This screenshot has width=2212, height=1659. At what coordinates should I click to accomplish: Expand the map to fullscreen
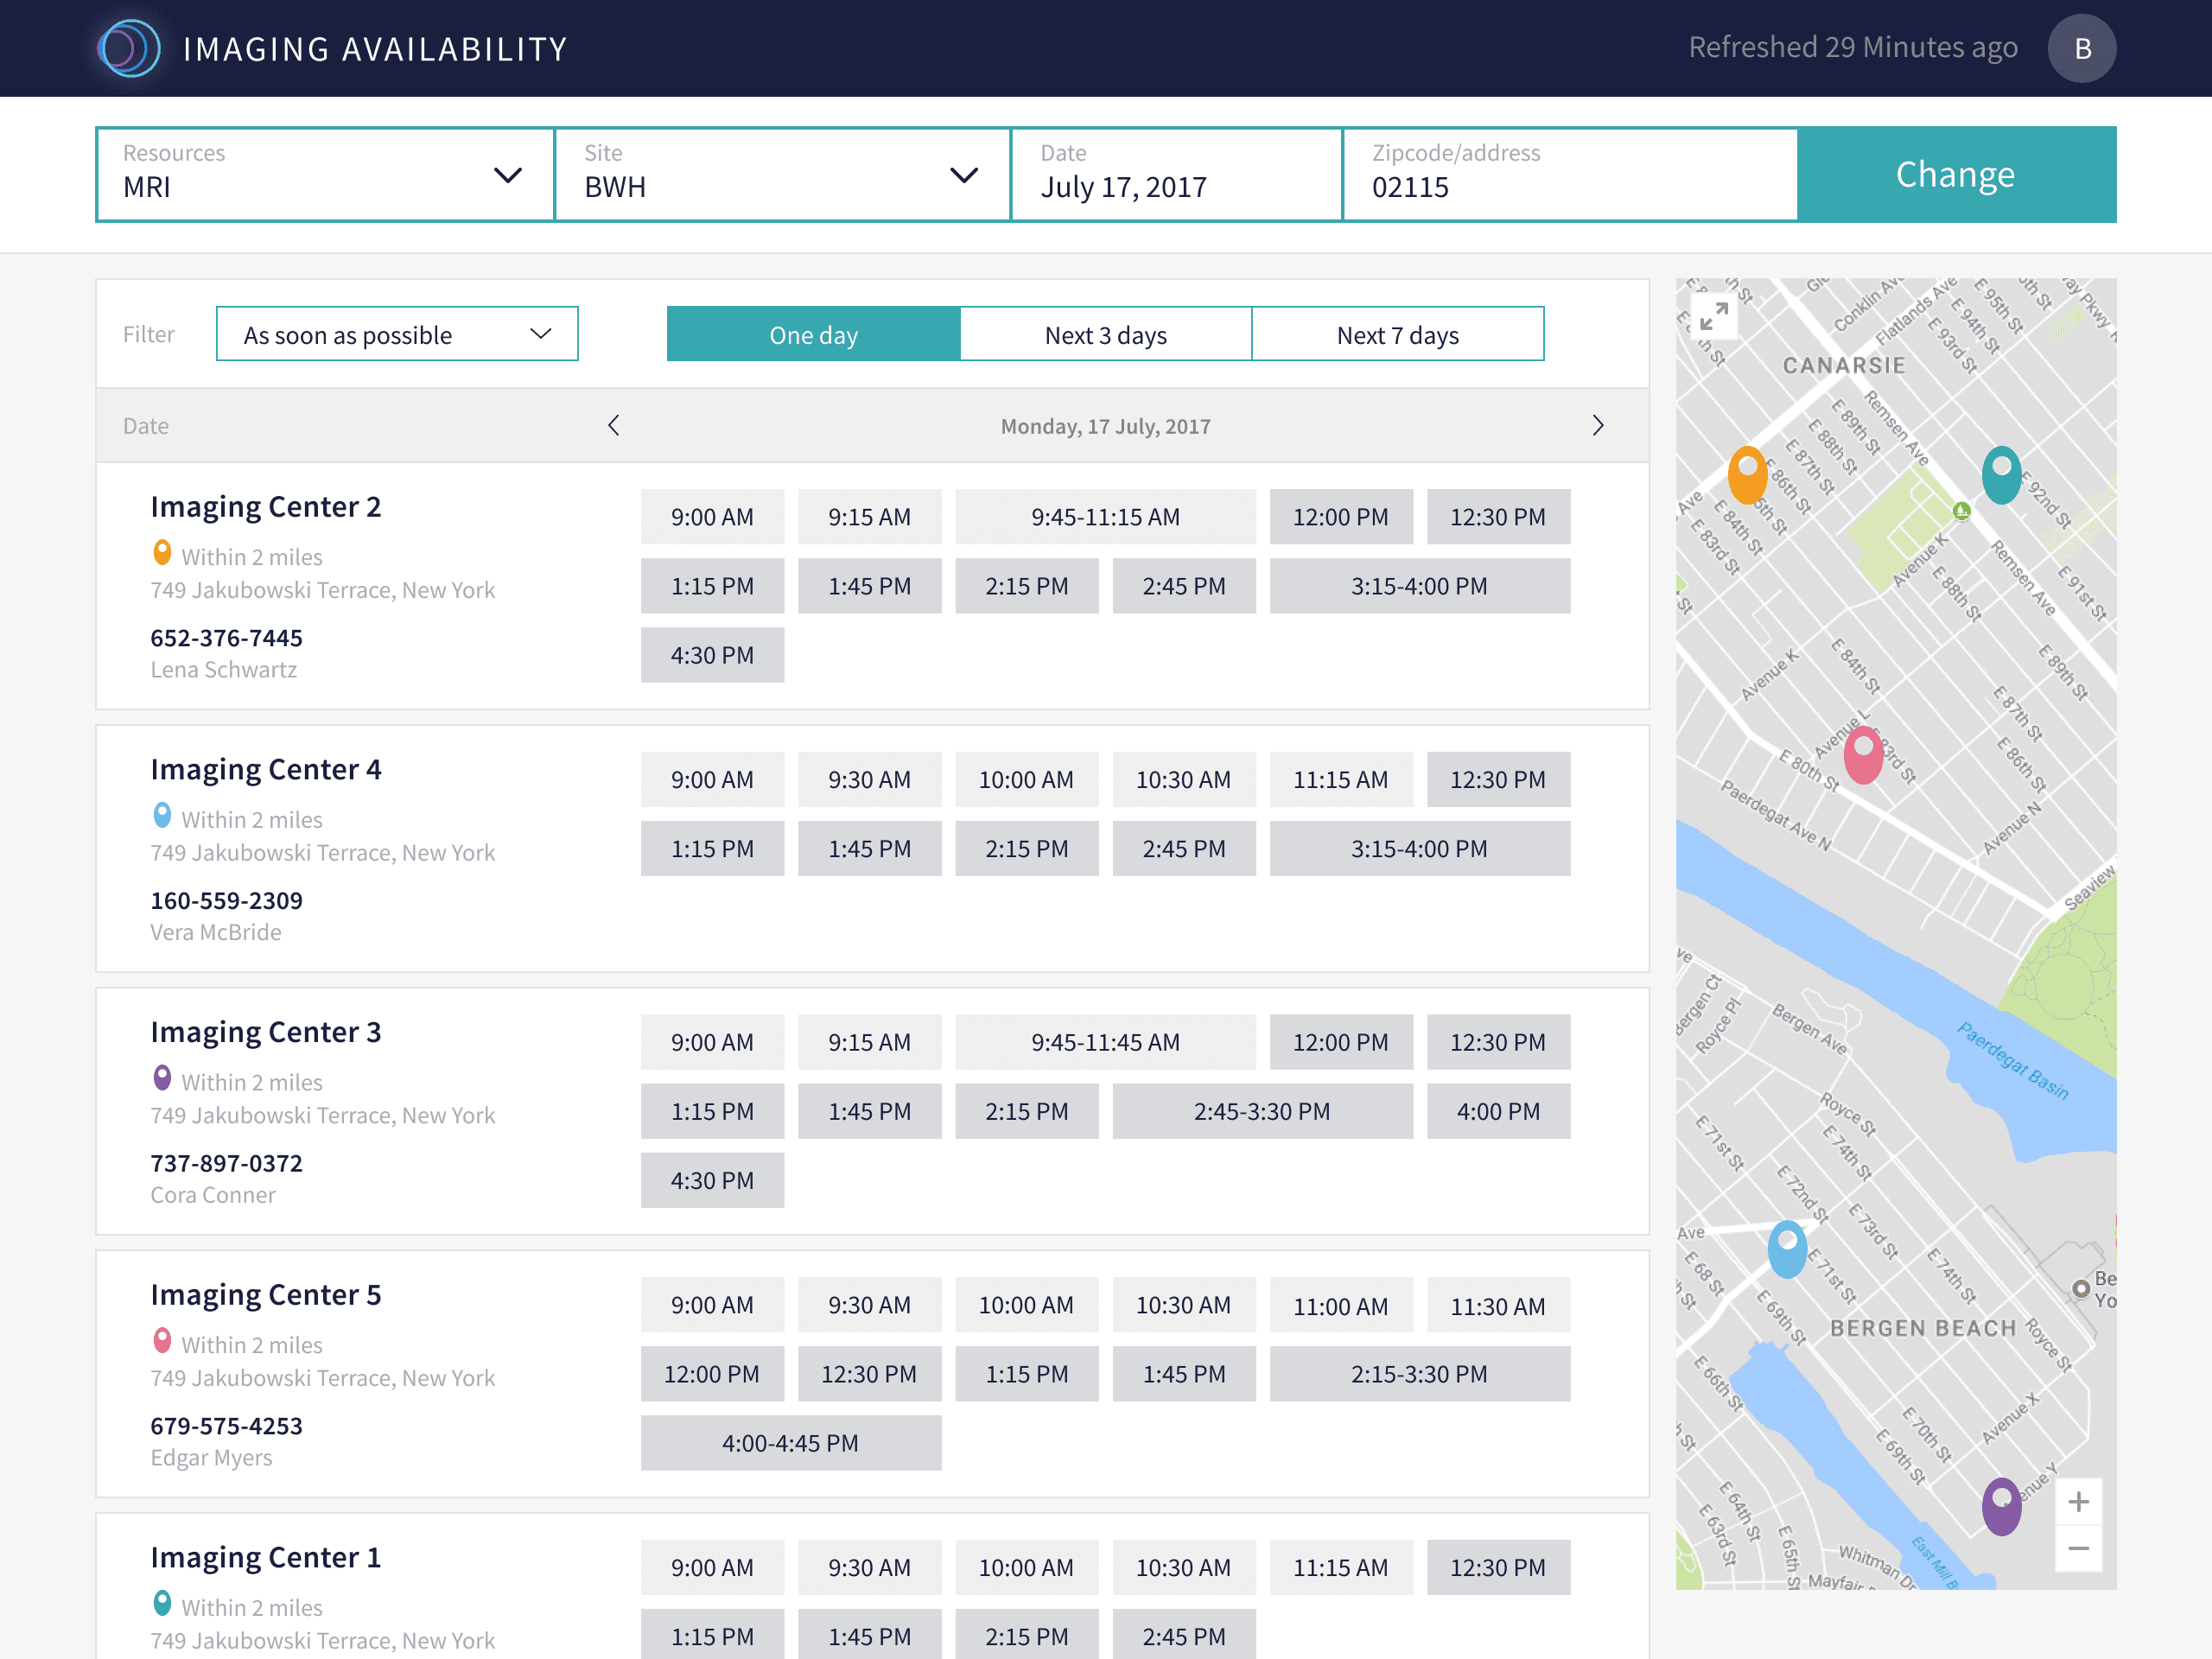click(1713, 316)
